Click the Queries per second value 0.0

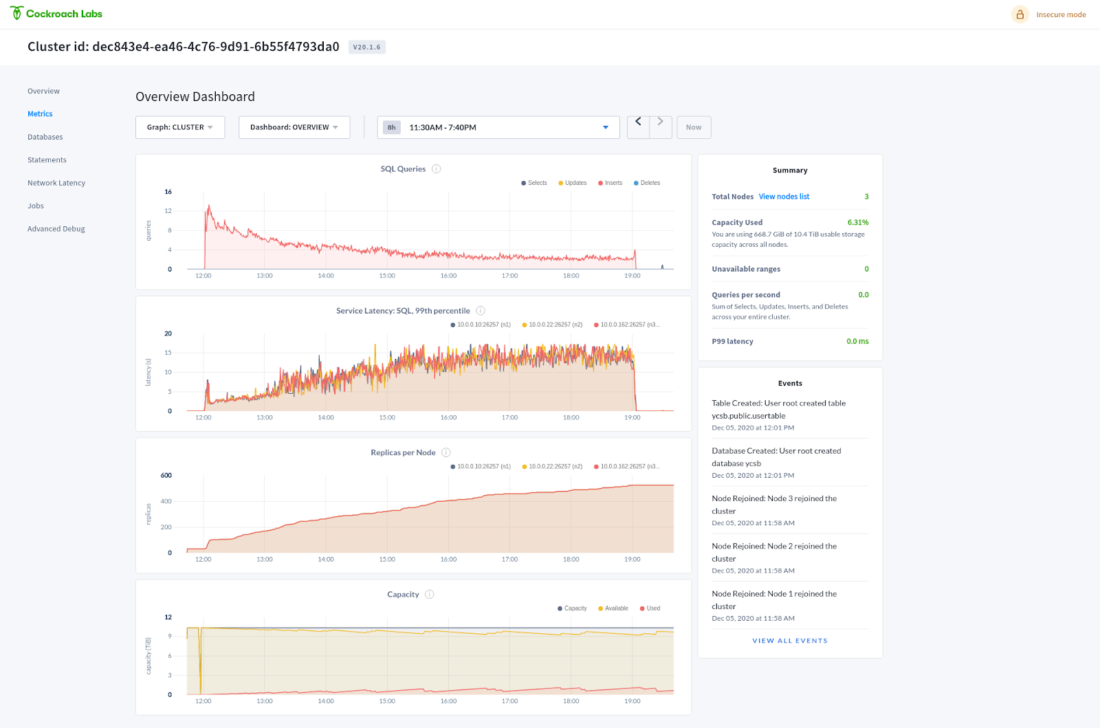point(864,295)
